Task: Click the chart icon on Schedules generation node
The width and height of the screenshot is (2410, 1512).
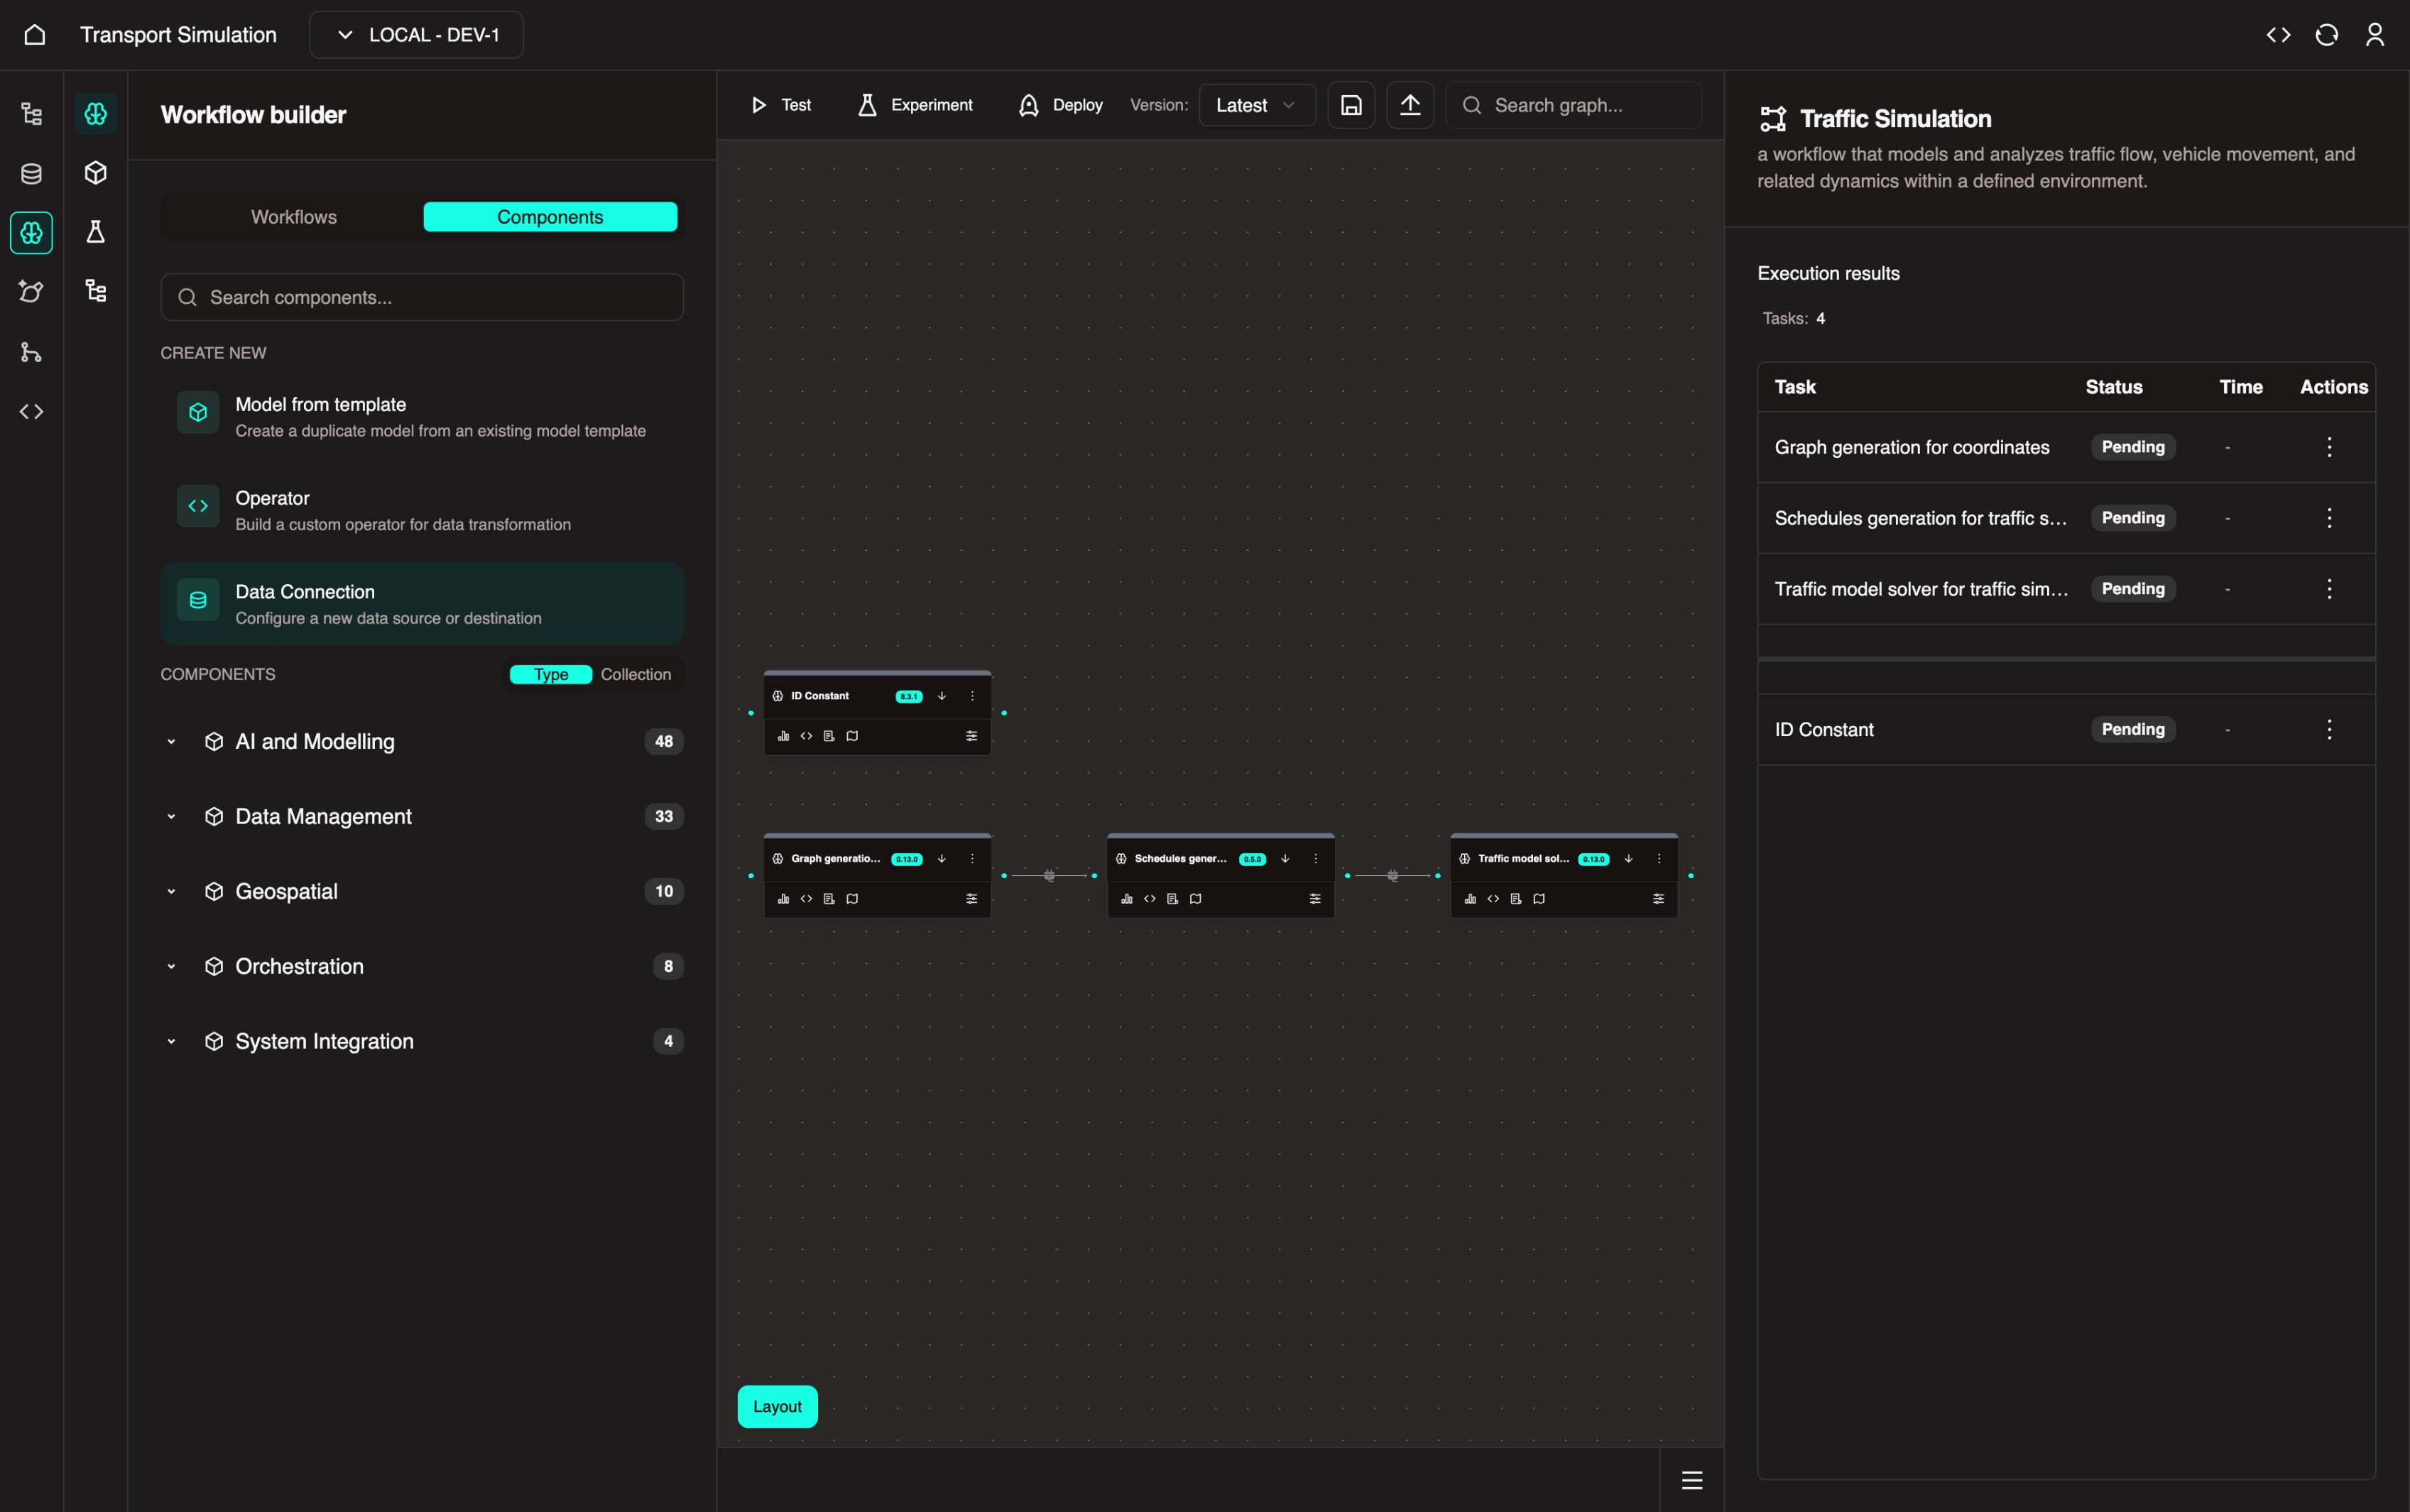Action: coord(1126,898)
